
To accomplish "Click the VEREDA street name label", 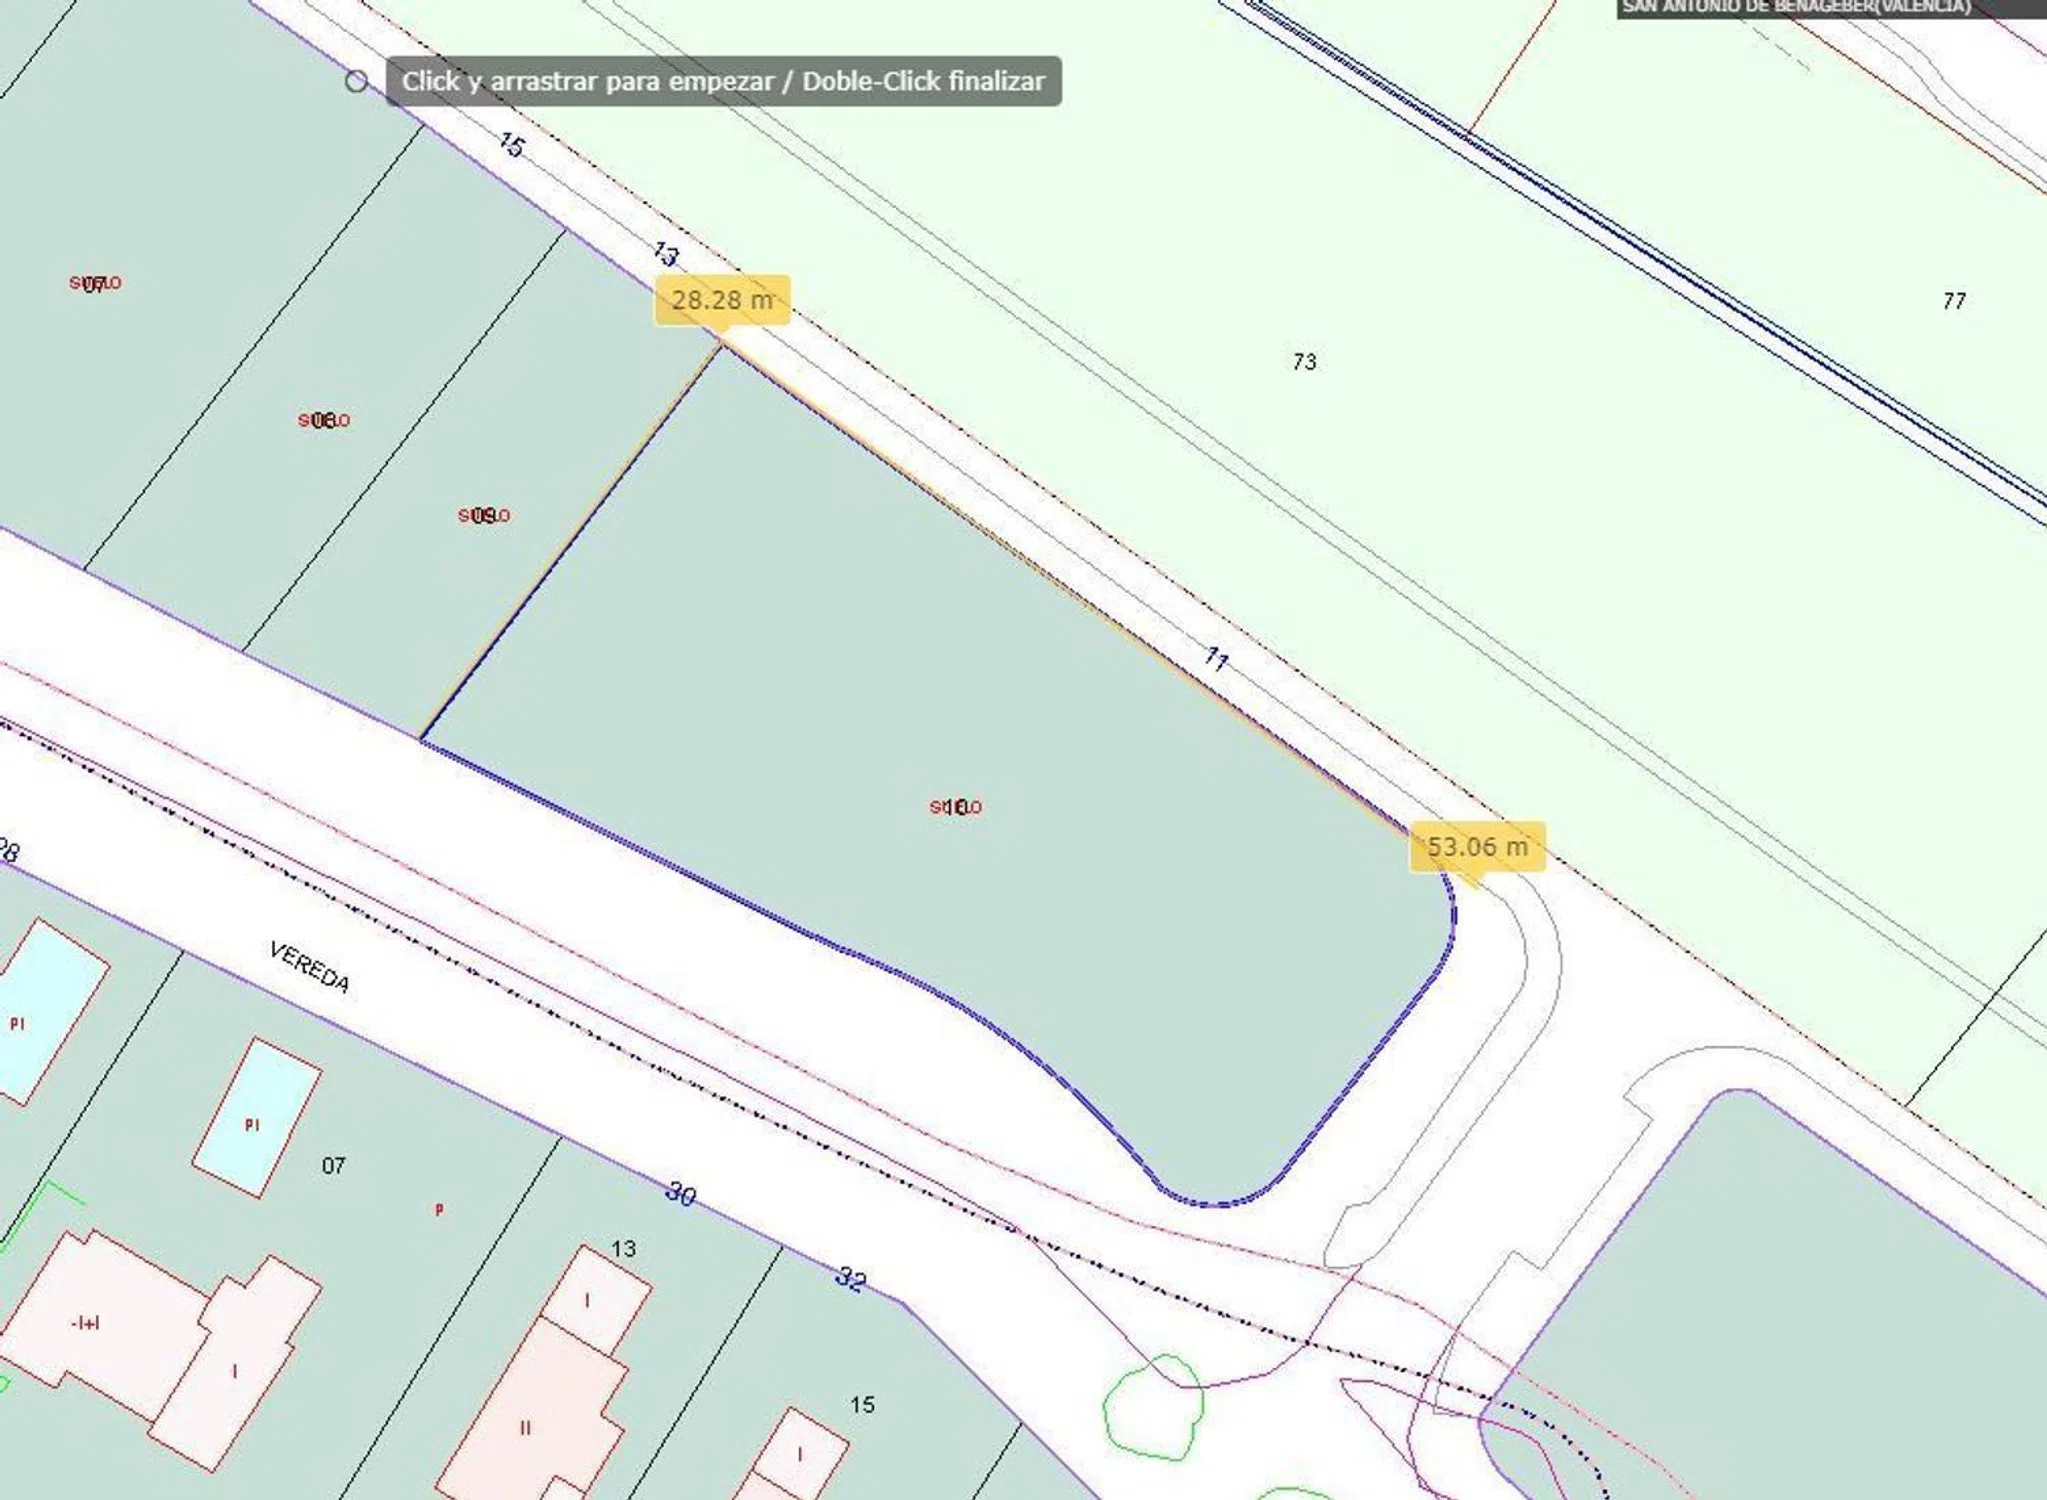I will pyautogui.click(x=310, y=966).
